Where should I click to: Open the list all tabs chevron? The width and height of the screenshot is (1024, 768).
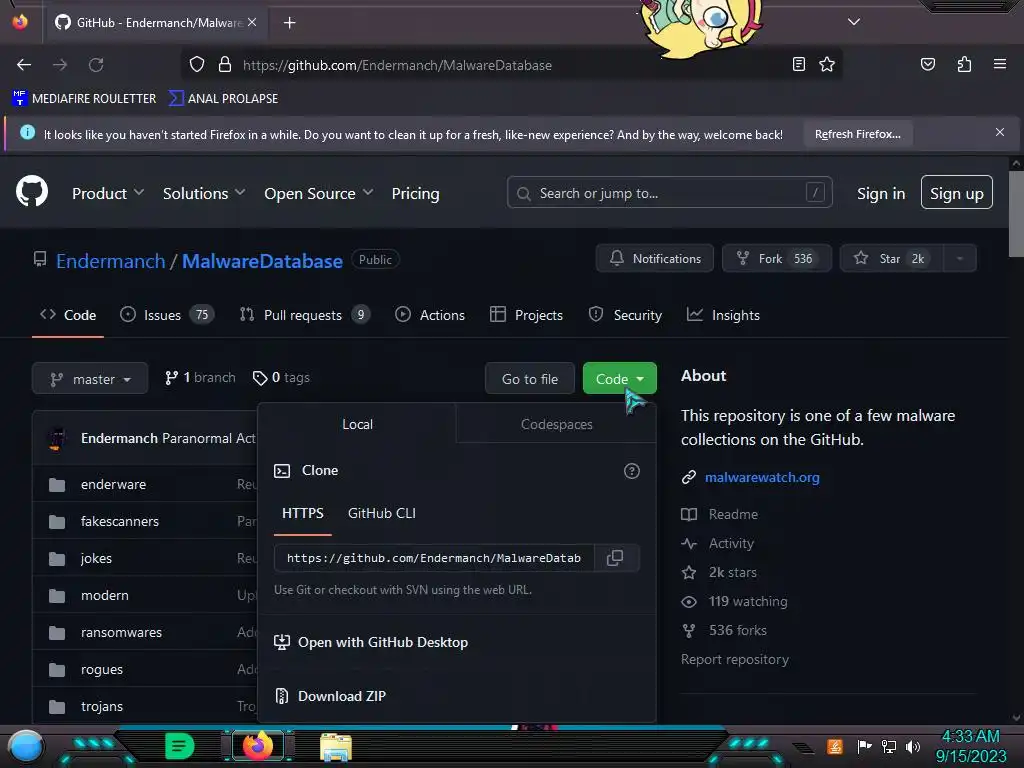pos(853,22)
